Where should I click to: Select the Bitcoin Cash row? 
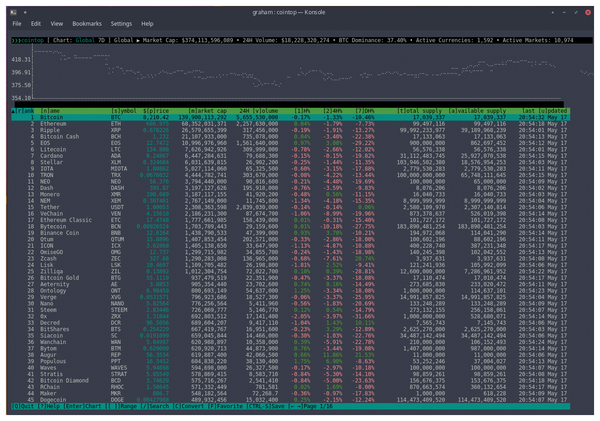(291, 137)
